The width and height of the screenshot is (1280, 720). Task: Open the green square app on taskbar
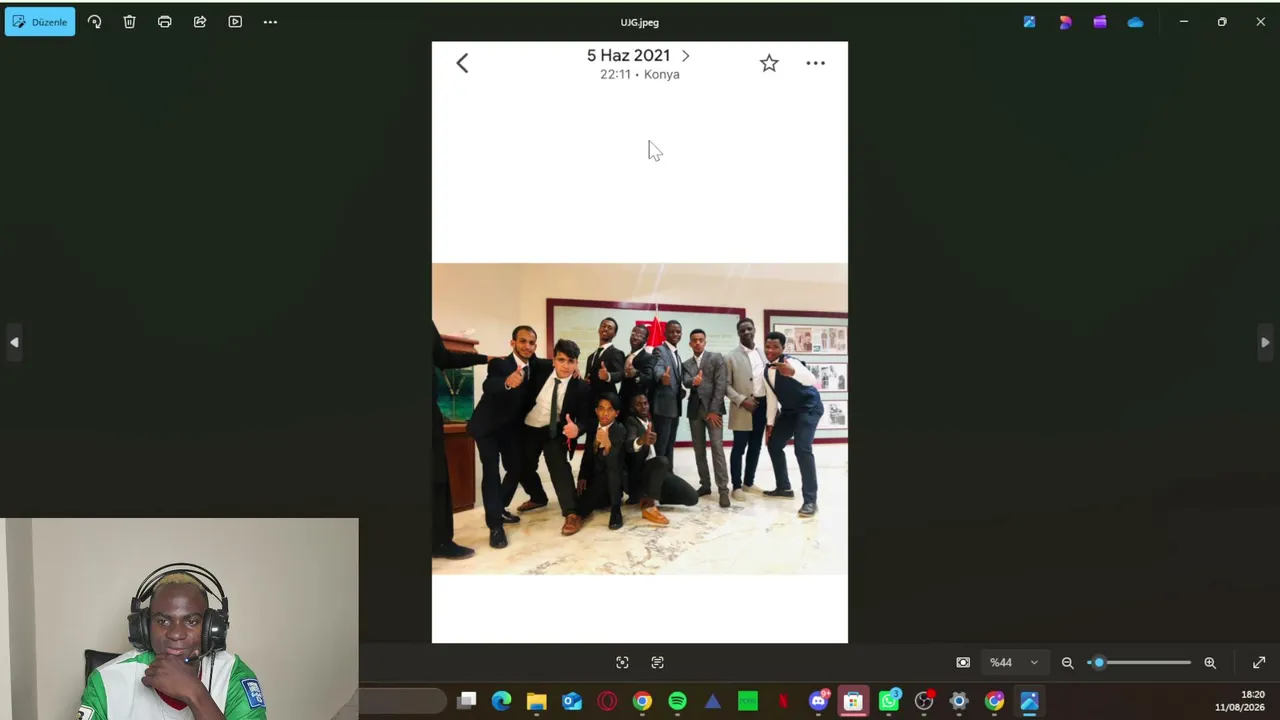748,701
